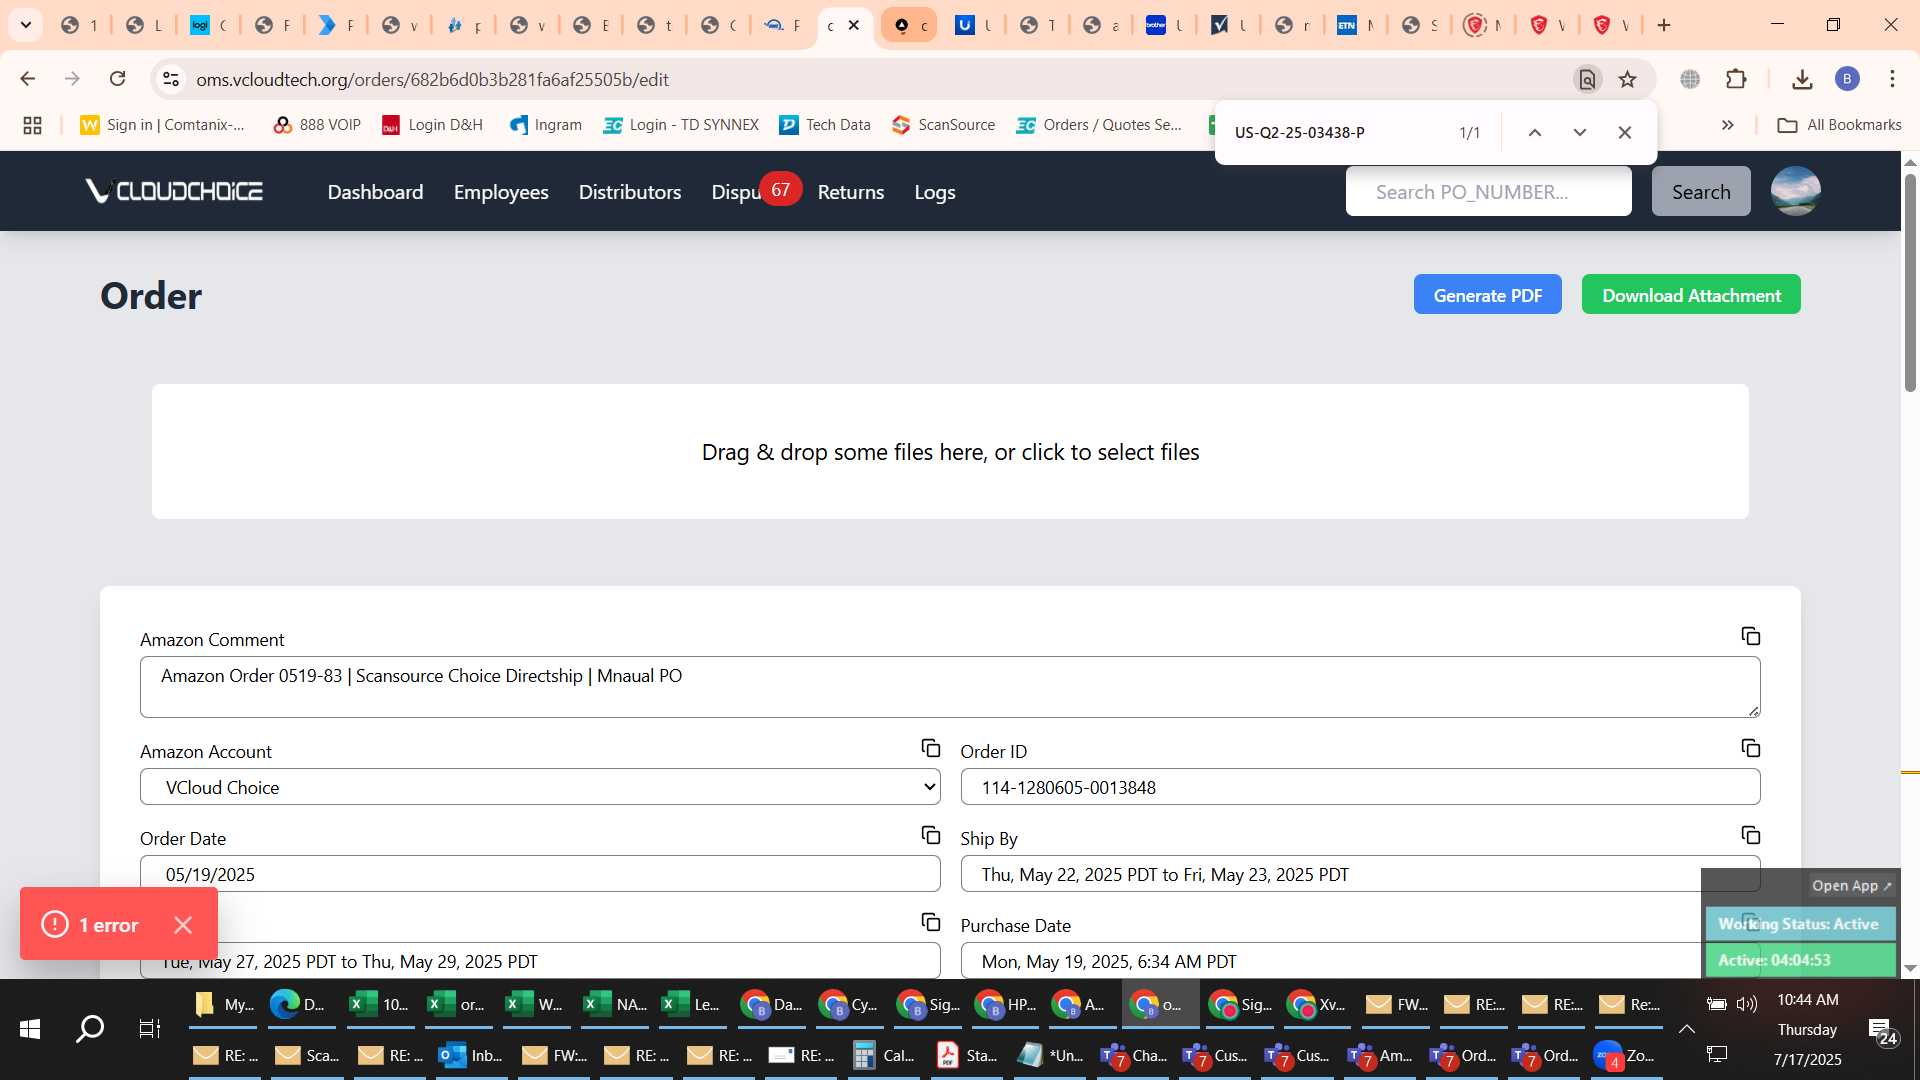
Task: View site information icon in address bar
Action: click(x=171, y=79)
